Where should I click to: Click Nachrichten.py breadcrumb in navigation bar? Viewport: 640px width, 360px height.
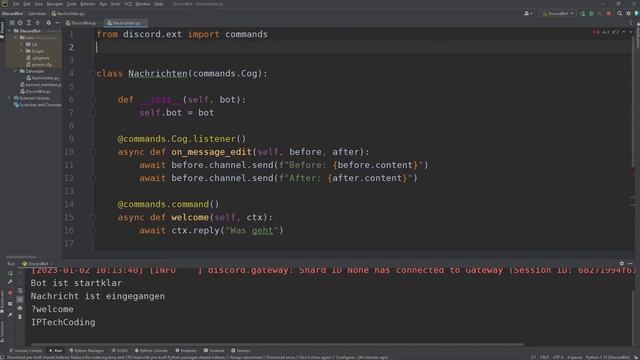pyautogui.click(x=68, y=13)
